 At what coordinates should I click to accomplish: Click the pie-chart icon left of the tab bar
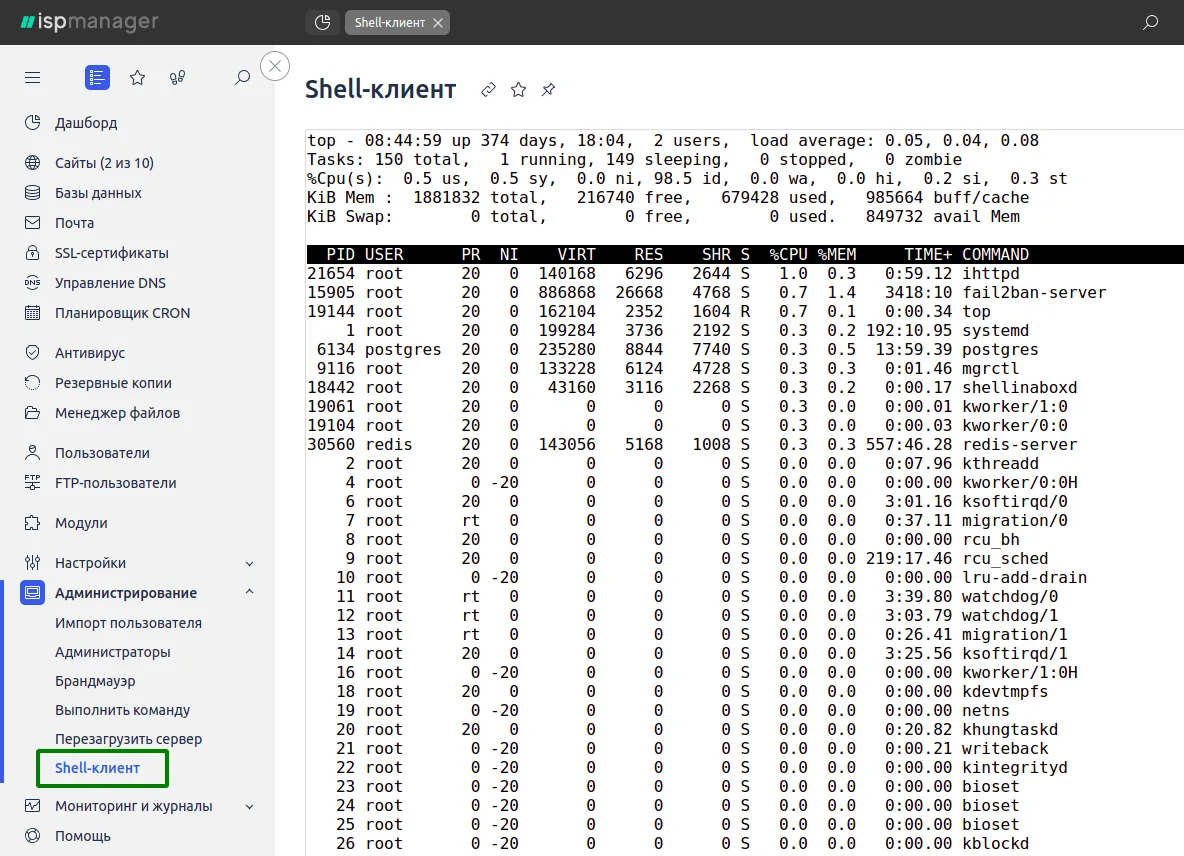coord(322,21)
